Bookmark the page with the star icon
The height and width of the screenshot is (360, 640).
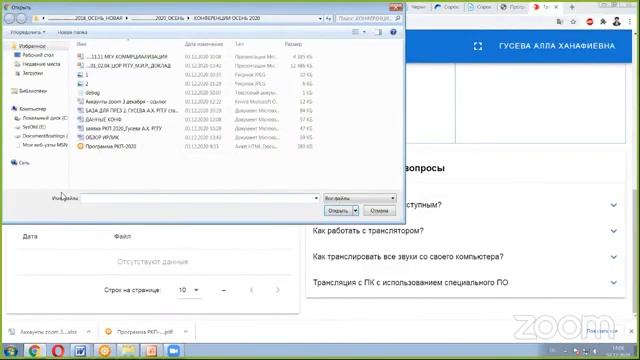[x=573, y=22]
